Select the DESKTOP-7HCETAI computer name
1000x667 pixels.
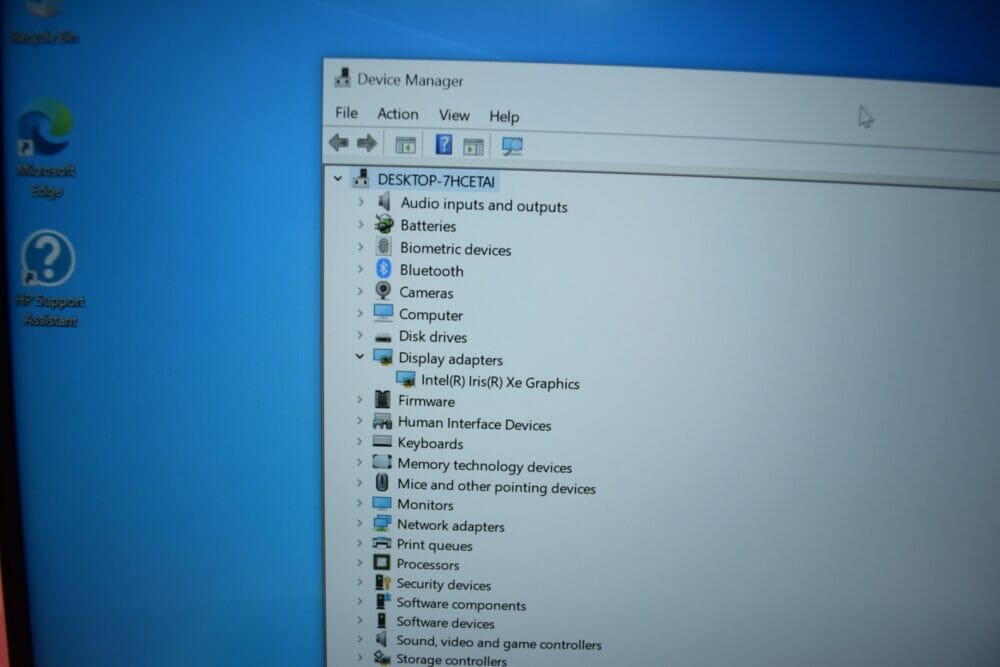point(436,181)
